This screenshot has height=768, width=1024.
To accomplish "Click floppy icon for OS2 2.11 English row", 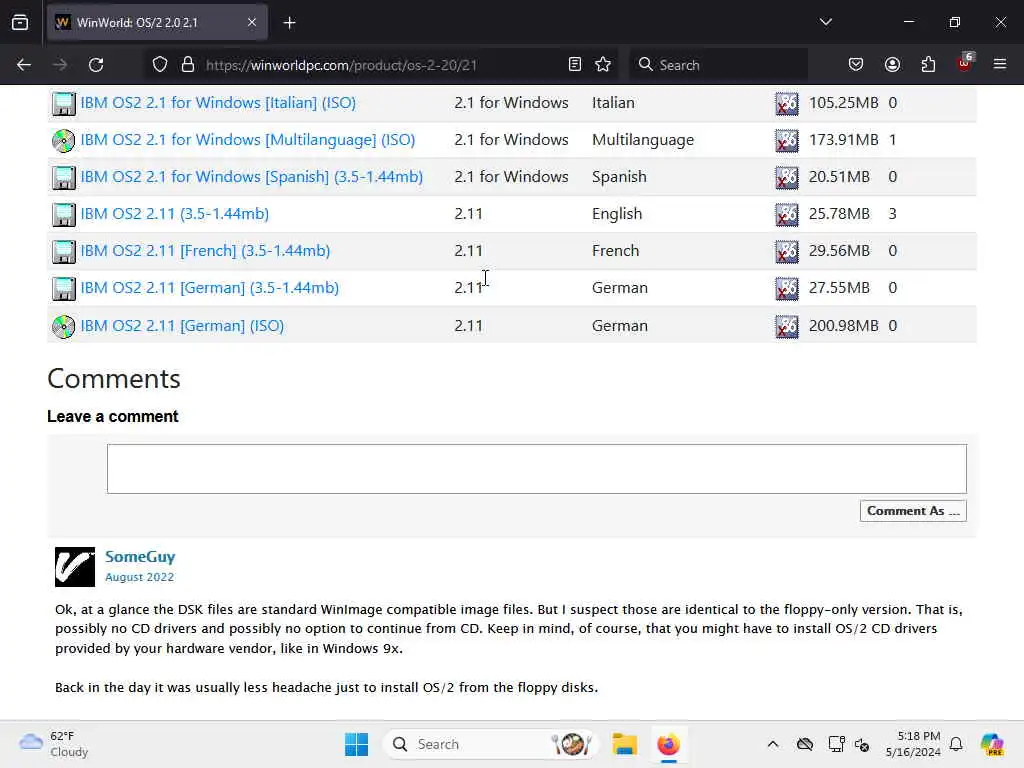I will coord(63,215).
